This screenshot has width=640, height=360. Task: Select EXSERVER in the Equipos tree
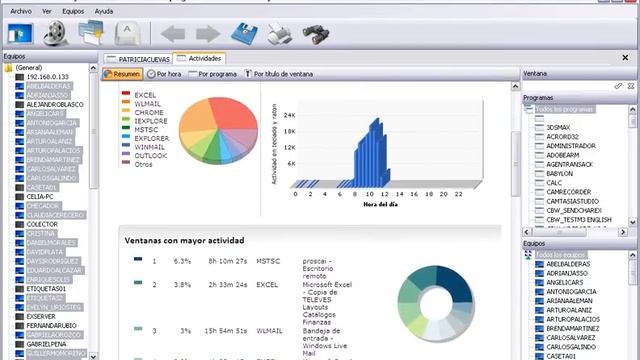(x=41, y=317)
